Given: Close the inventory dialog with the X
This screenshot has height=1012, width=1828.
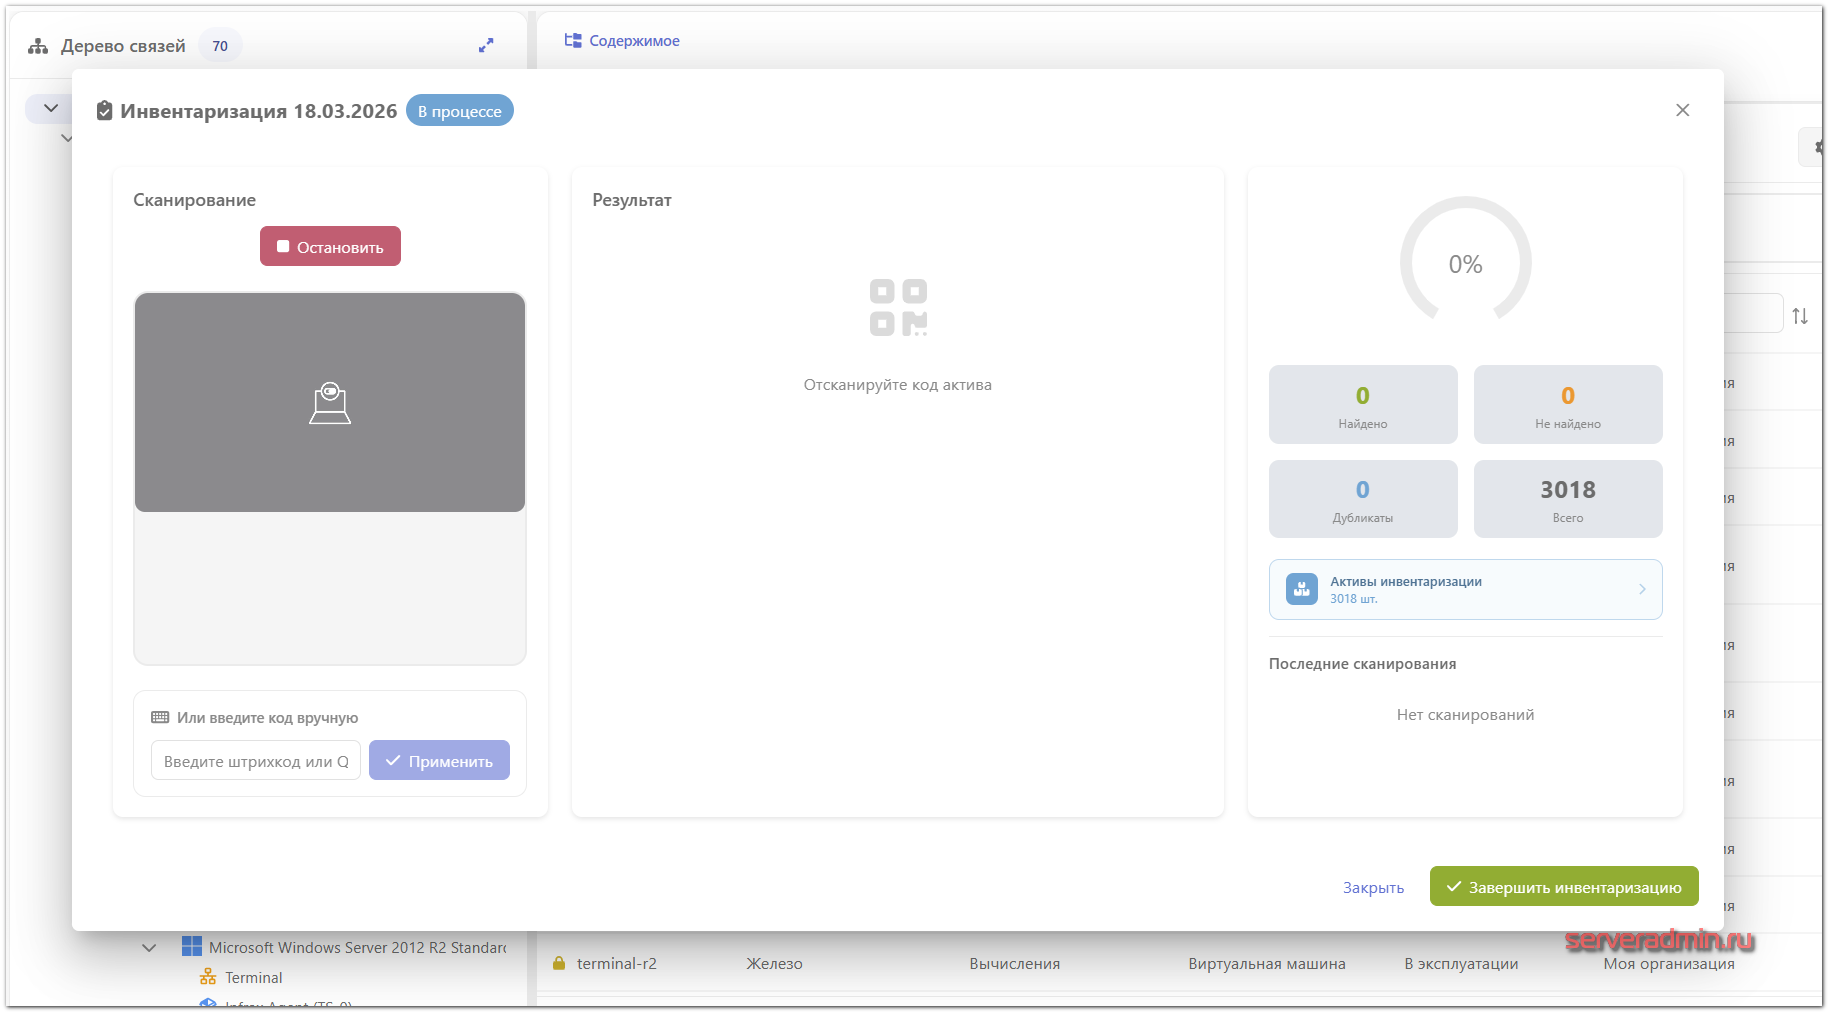Looking at the screenshot, I should tap(1682, 110).
